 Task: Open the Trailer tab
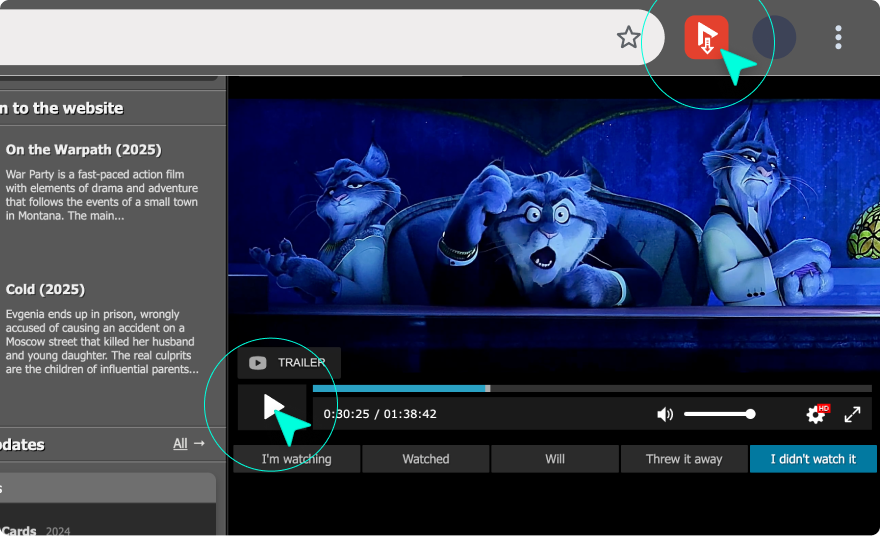(x=289, y=363)
